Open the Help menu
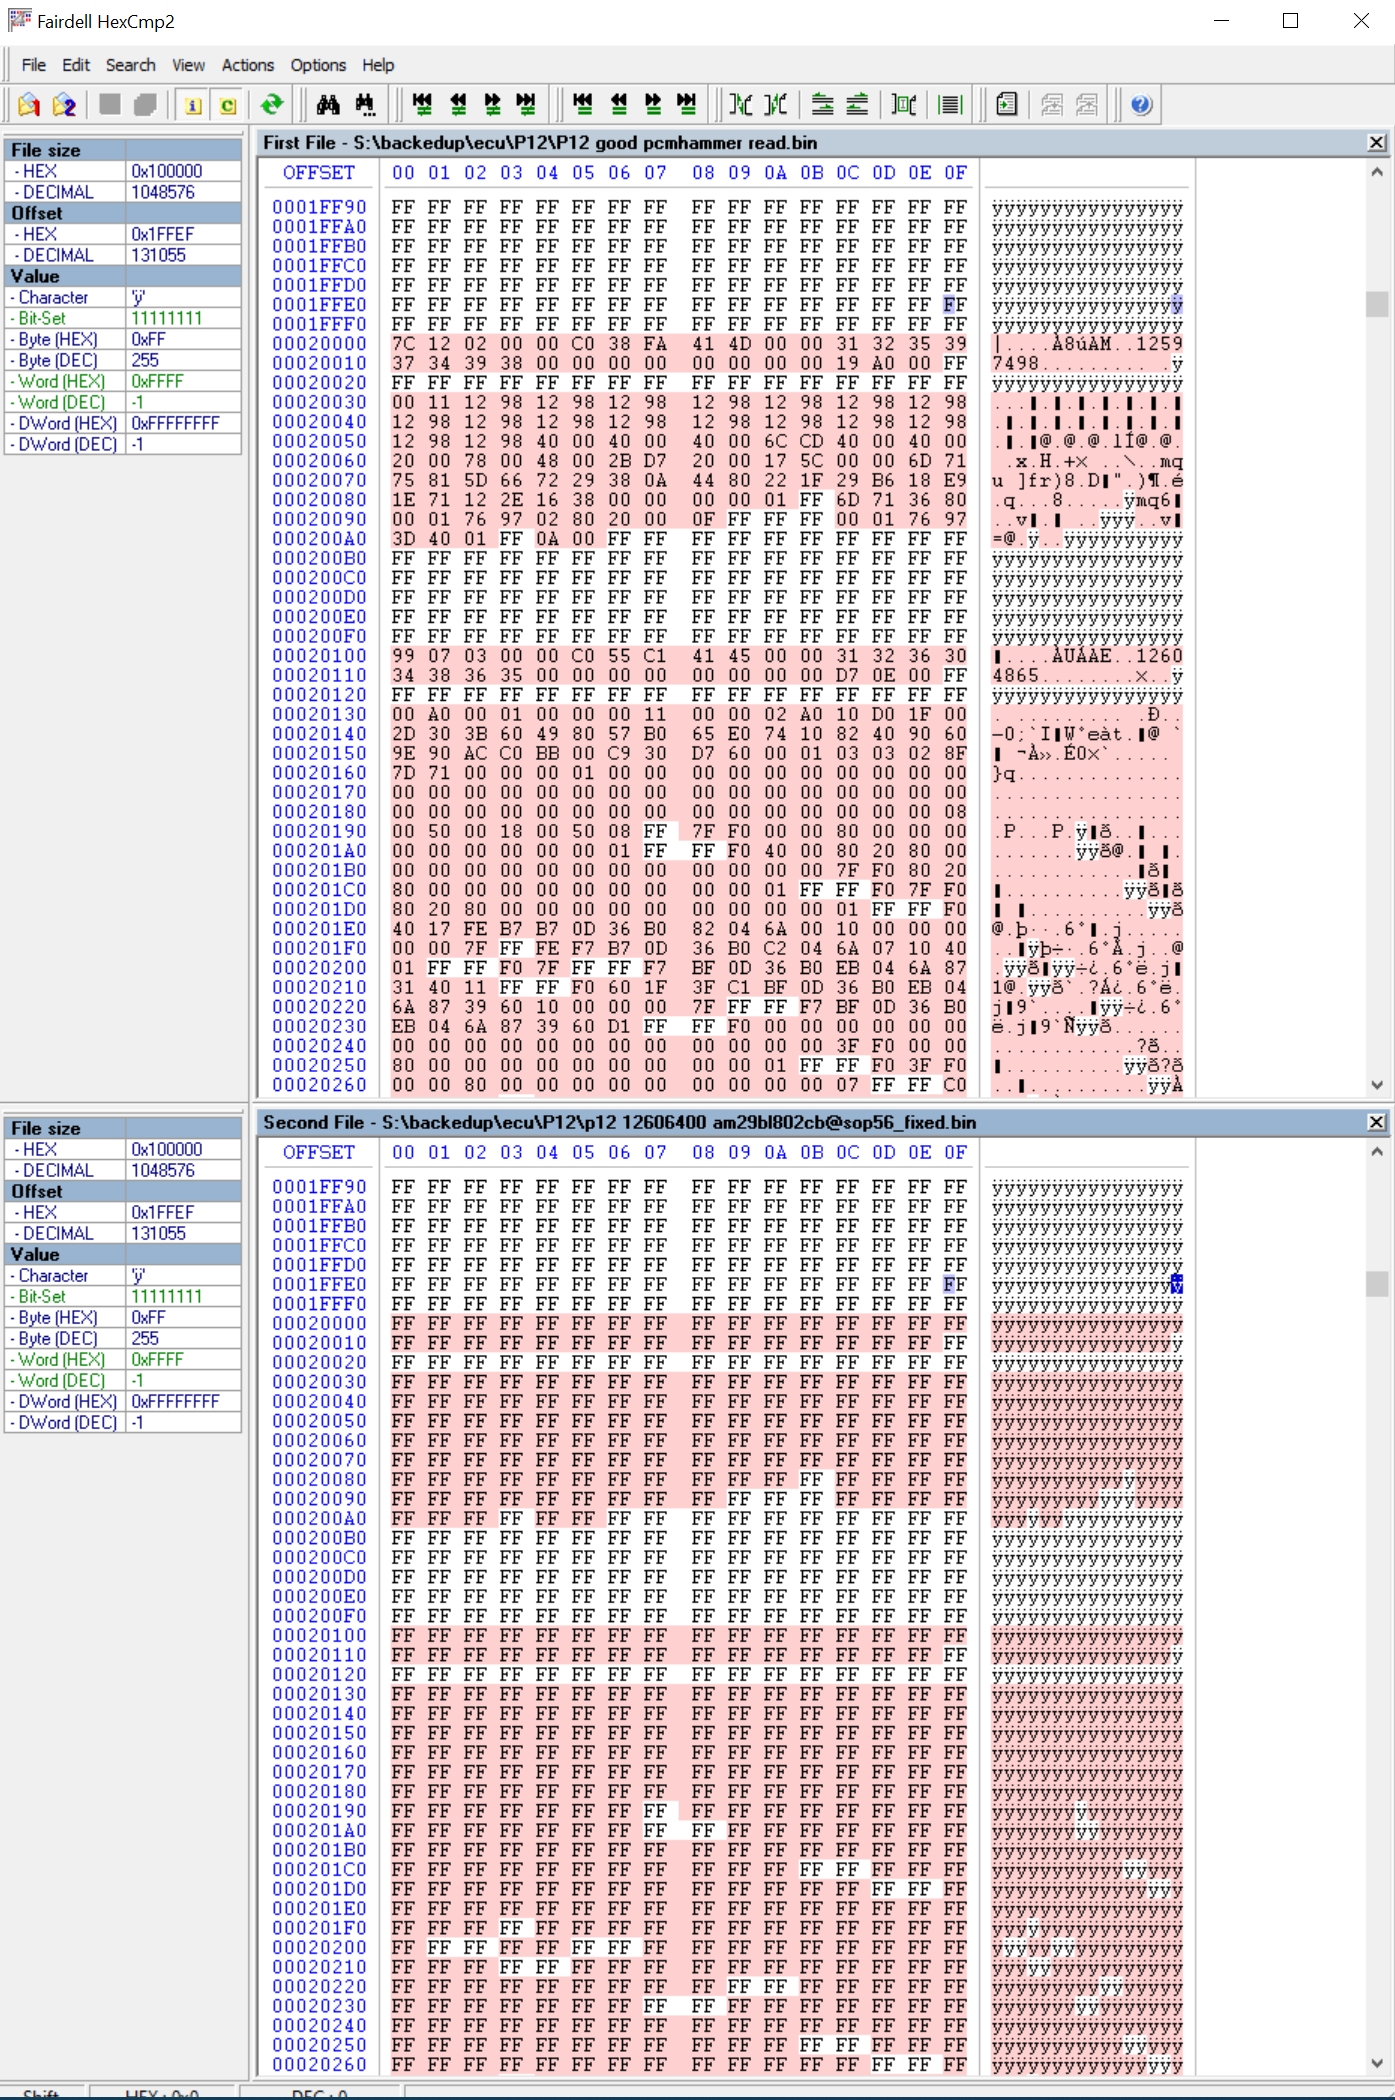 click(x=378, y=65)
